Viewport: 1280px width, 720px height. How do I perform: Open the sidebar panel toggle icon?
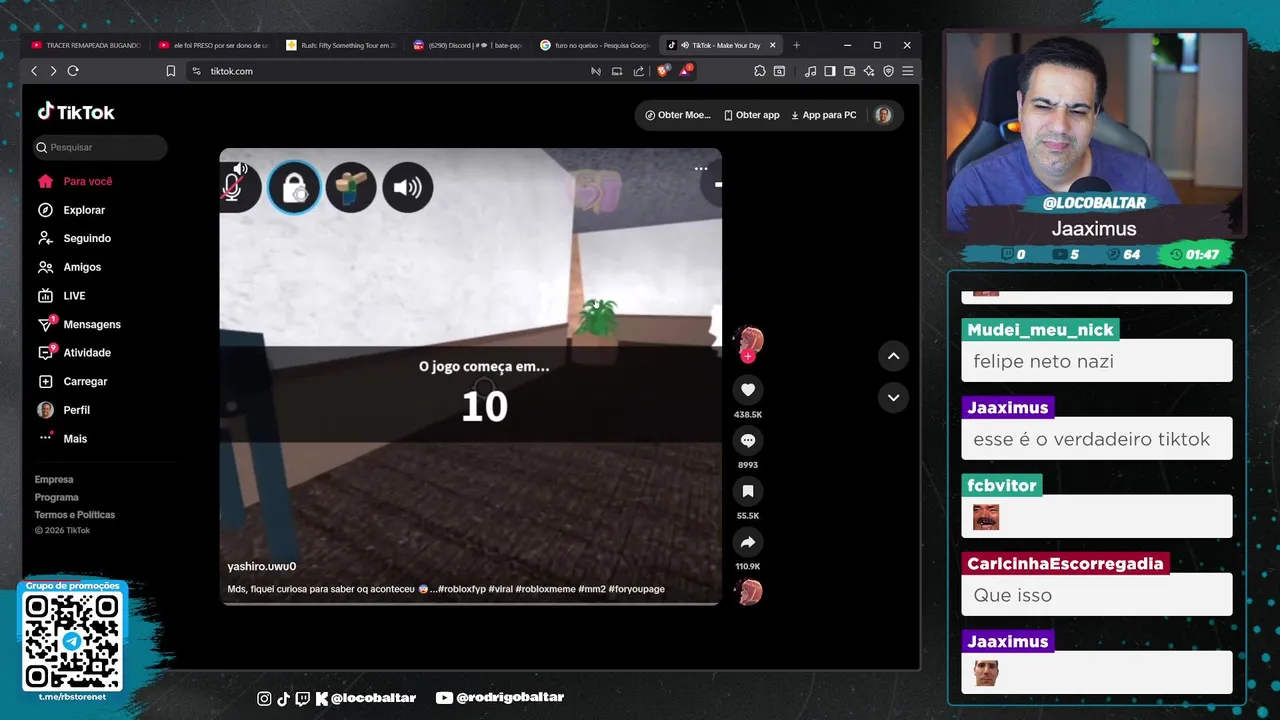(x=829, y=71)
